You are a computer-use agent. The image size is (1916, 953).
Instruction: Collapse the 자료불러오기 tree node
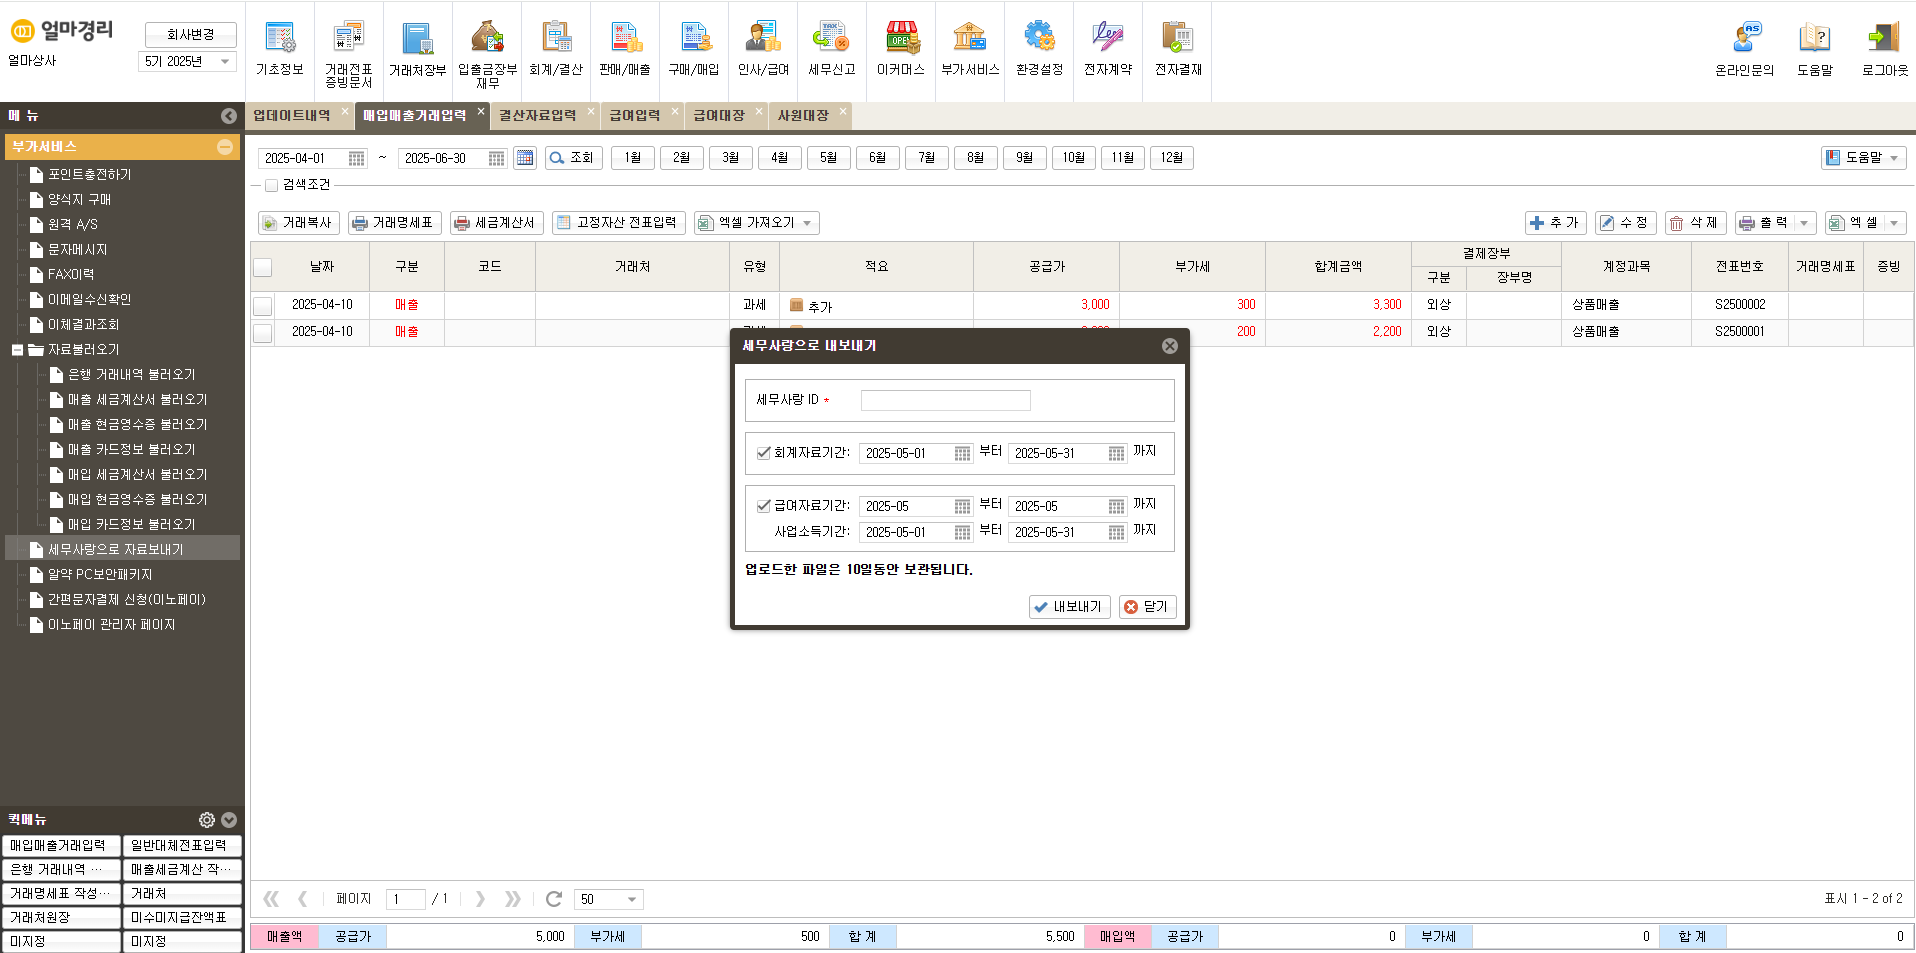pyautogui.click(x=17, y=349)
